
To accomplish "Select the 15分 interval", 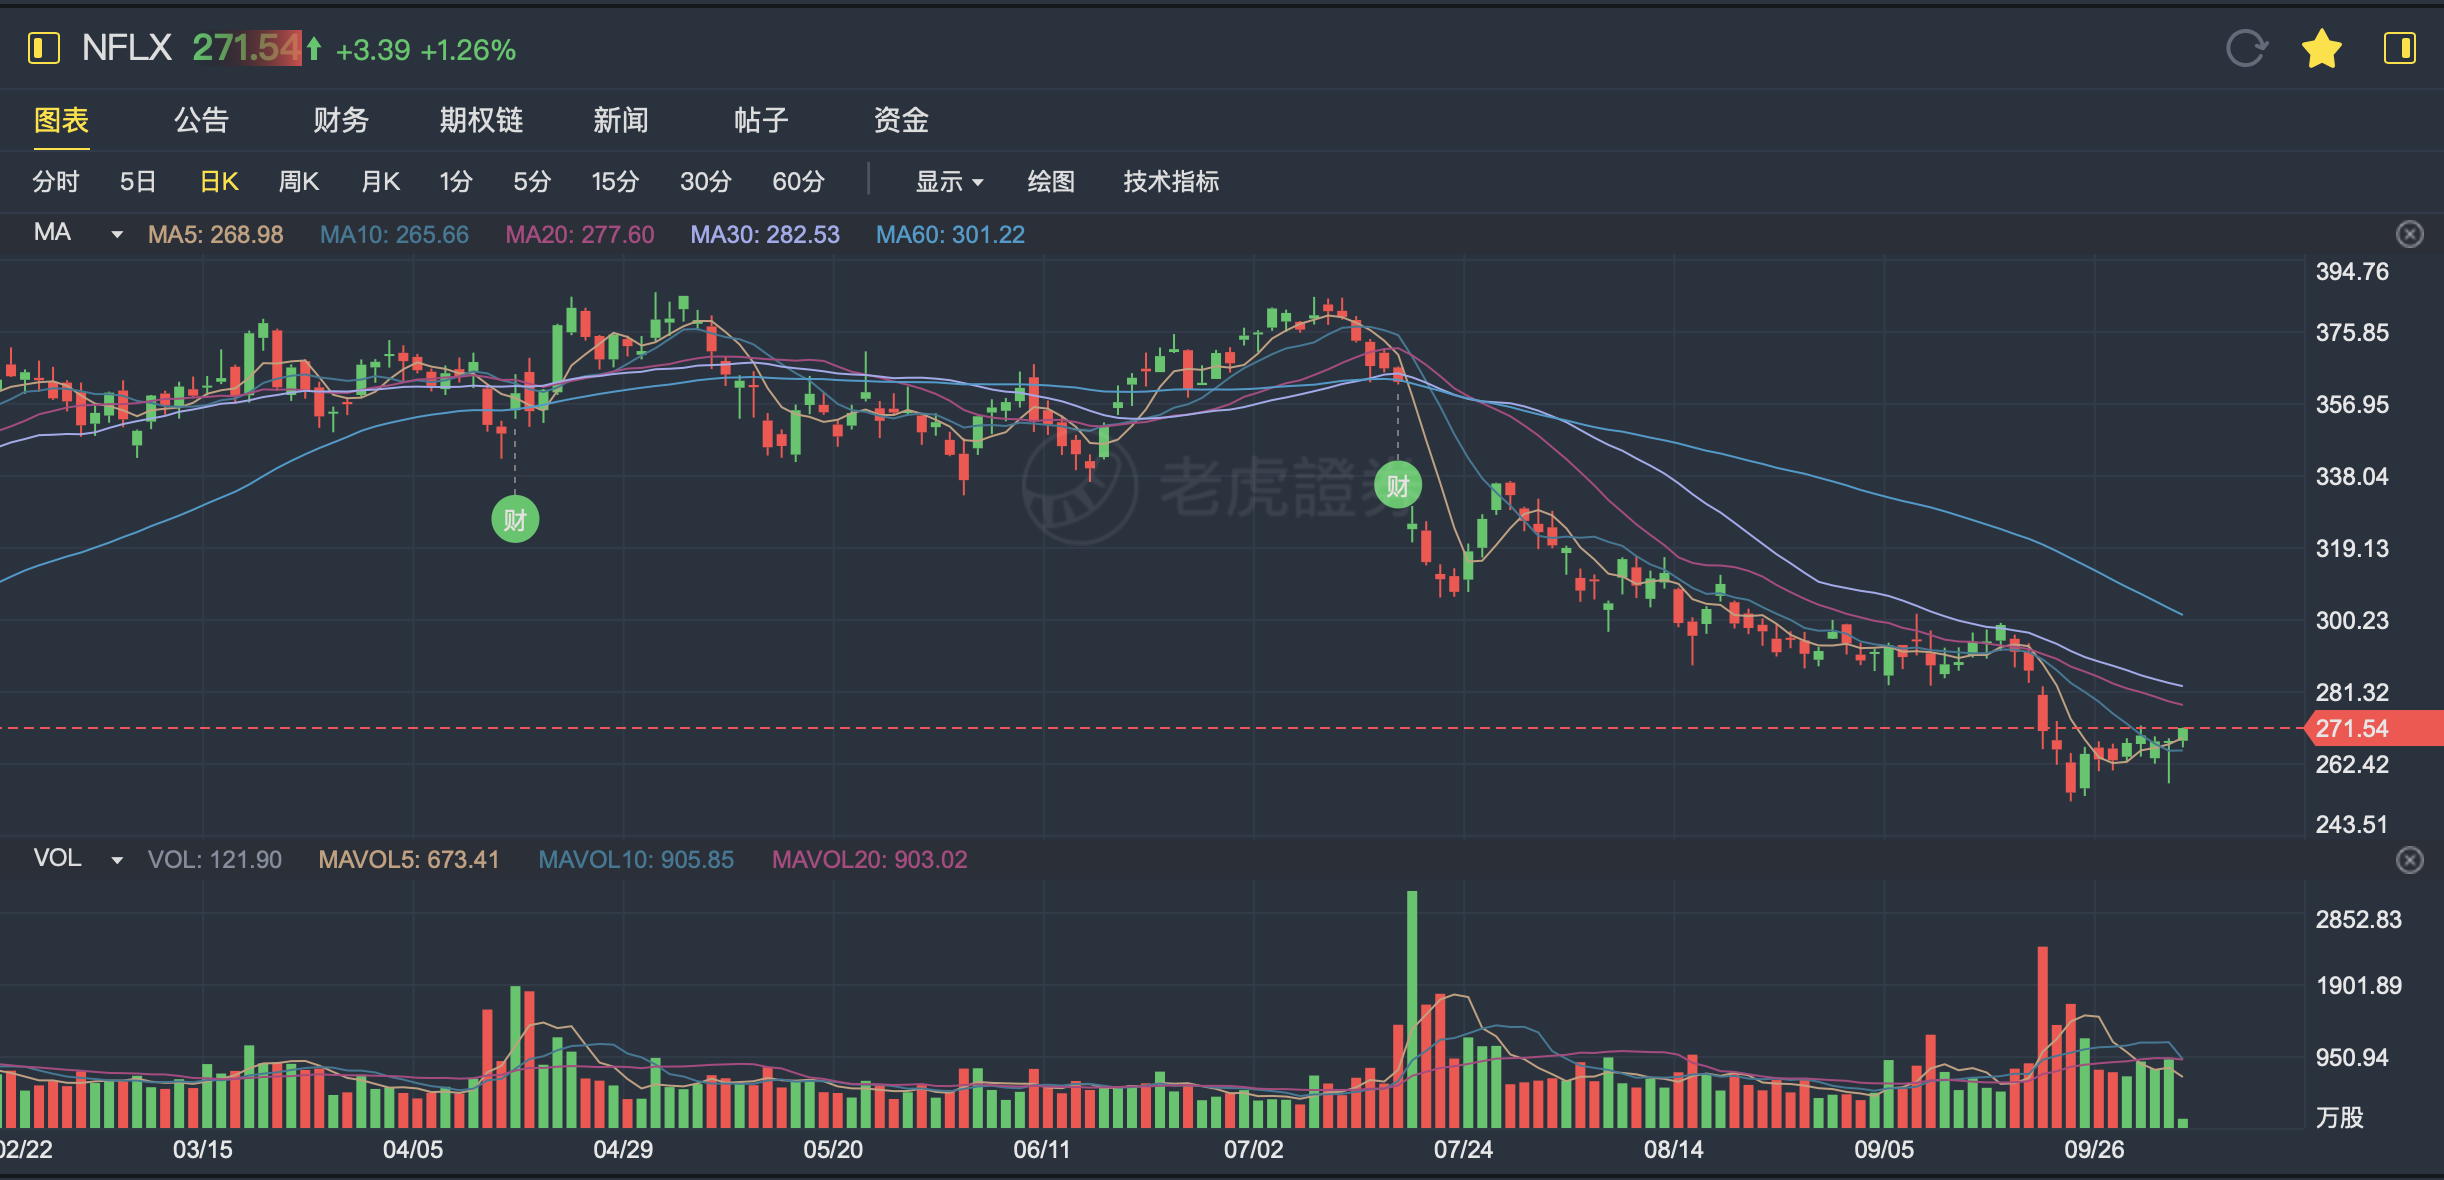I will [615, 181].
